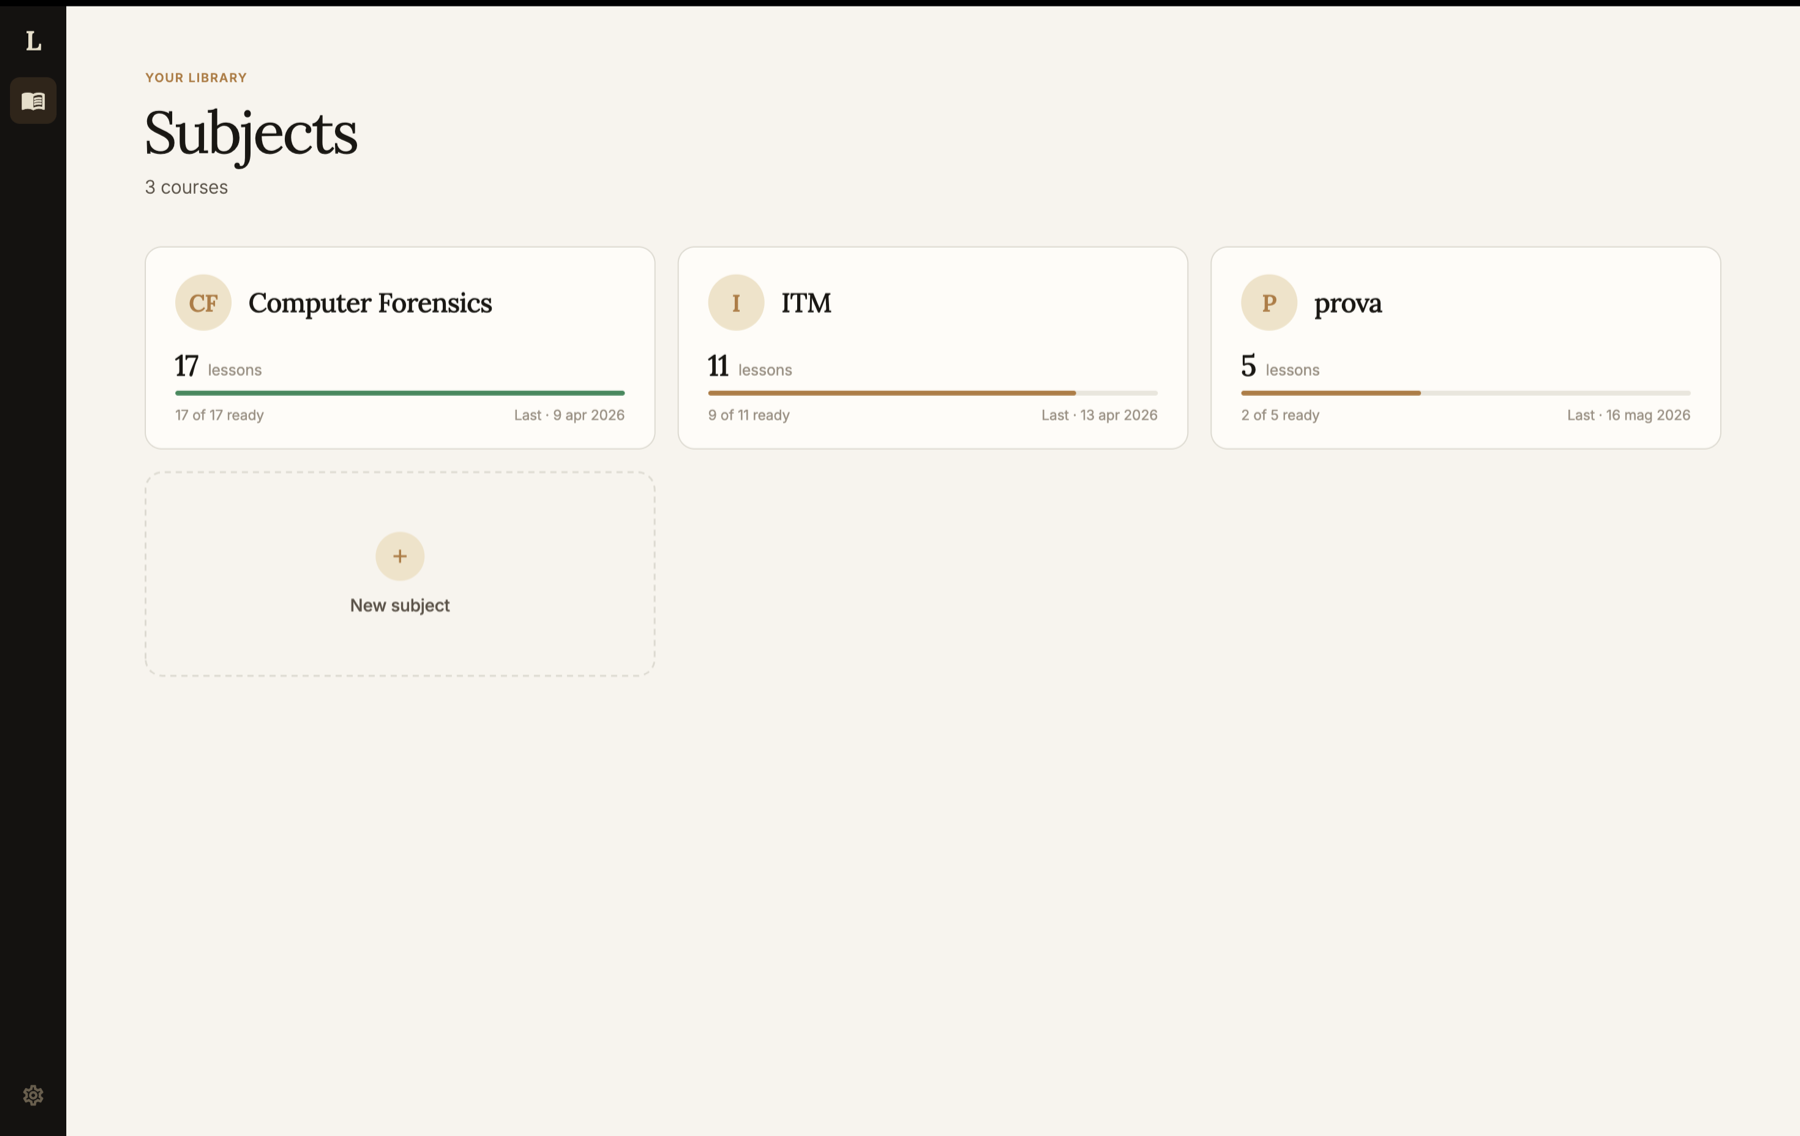Open settings gear in sidebar

pyautogui.click(x=33, y=1095)
